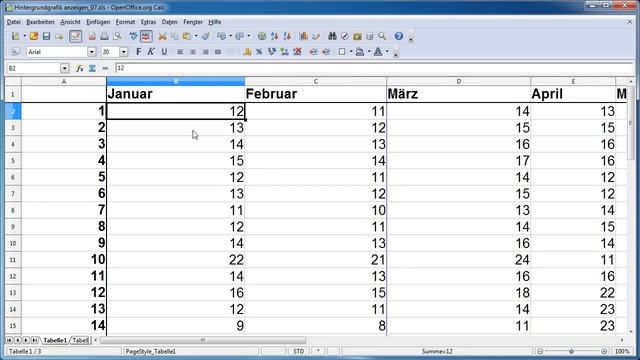Open the Extras menu

148,22
